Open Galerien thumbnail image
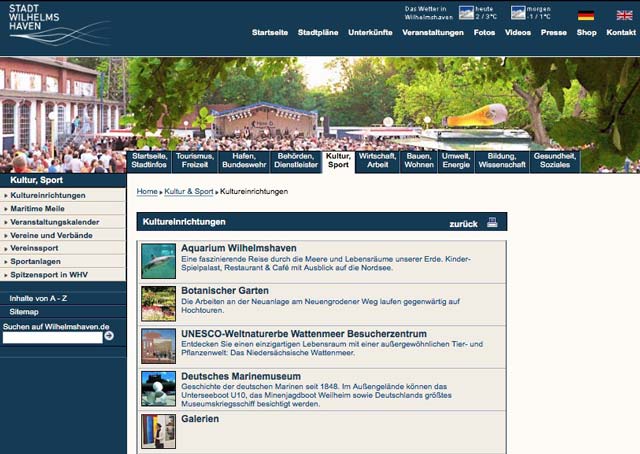This screenshot has width=640, height=454. point(158,431)
